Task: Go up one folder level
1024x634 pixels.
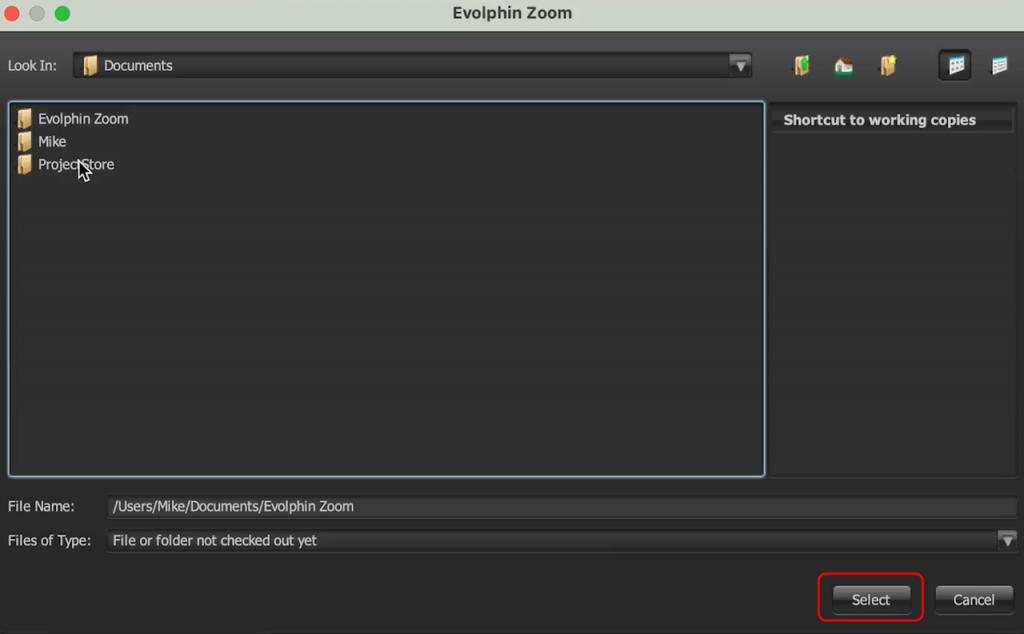Action: [x=801, y=64]
